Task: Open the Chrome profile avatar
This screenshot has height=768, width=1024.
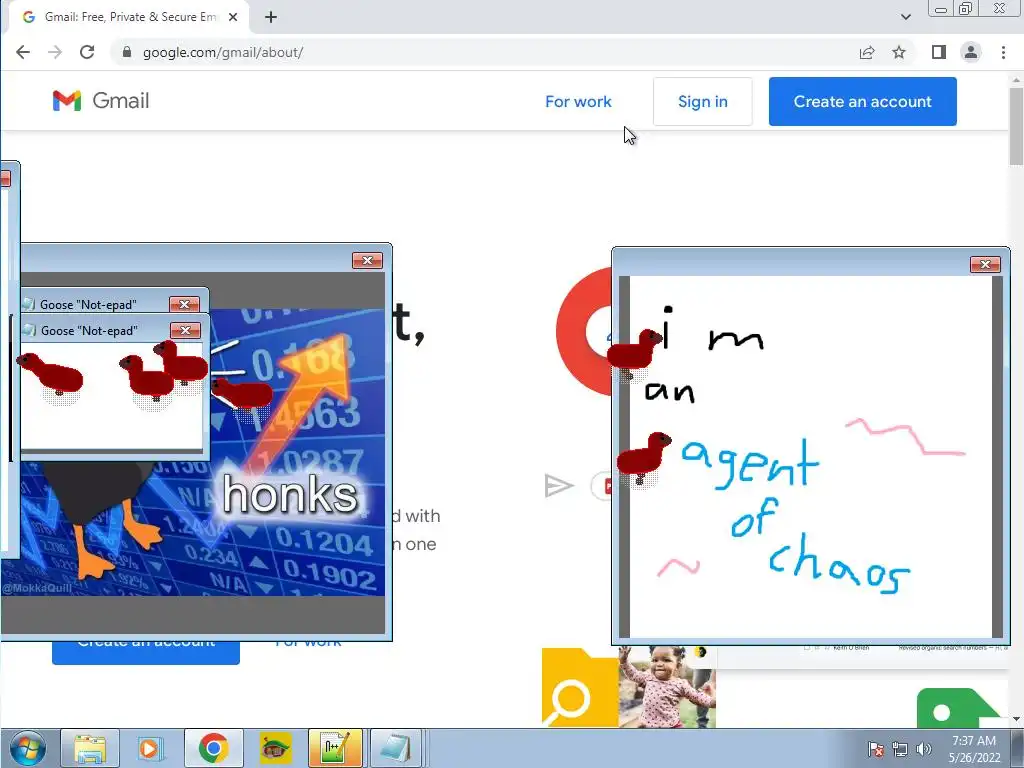Action: [971, 52]
